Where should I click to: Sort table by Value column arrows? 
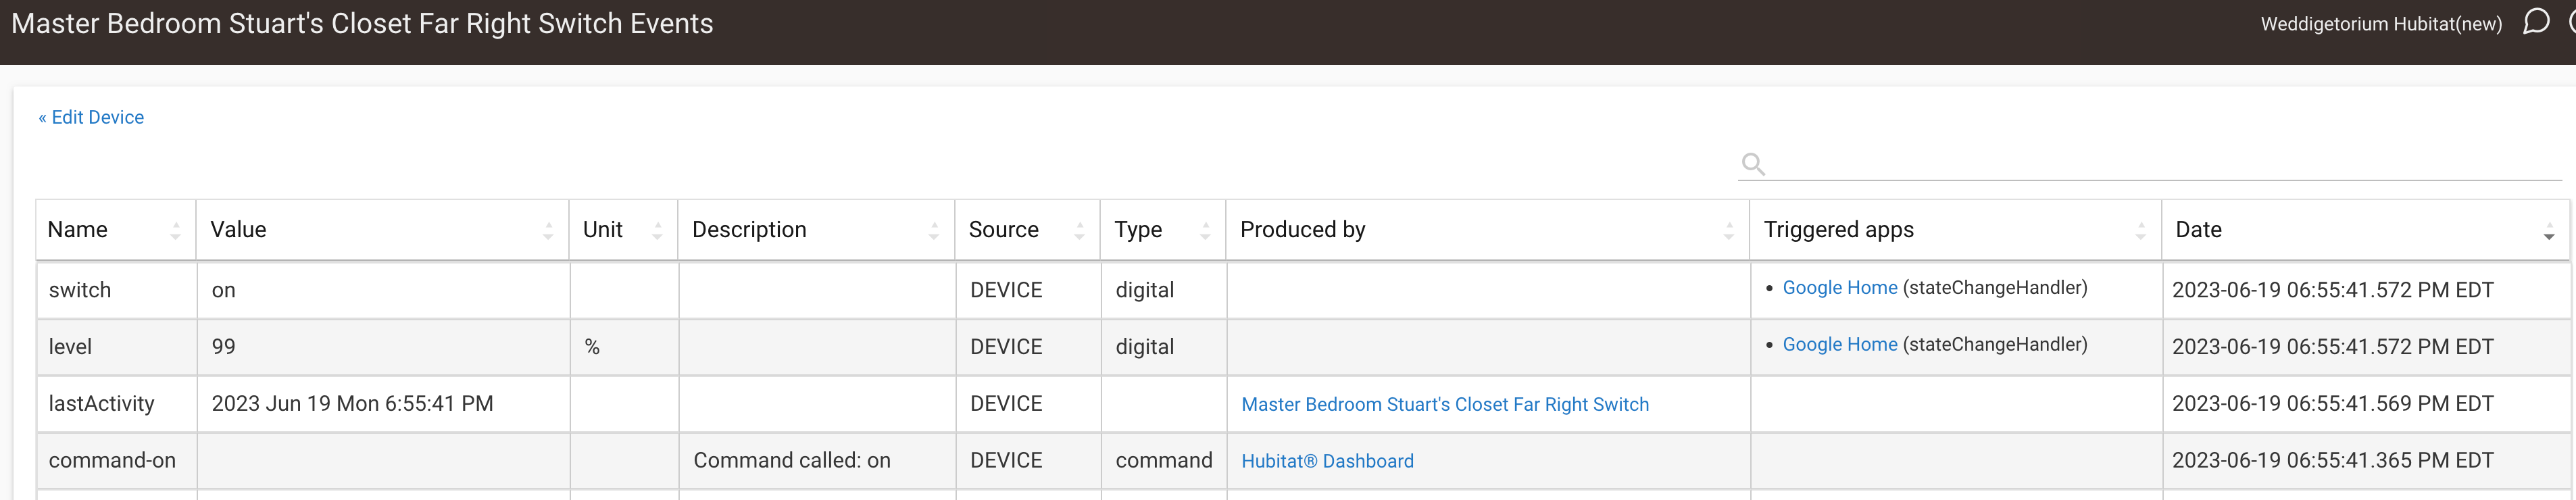548,231
